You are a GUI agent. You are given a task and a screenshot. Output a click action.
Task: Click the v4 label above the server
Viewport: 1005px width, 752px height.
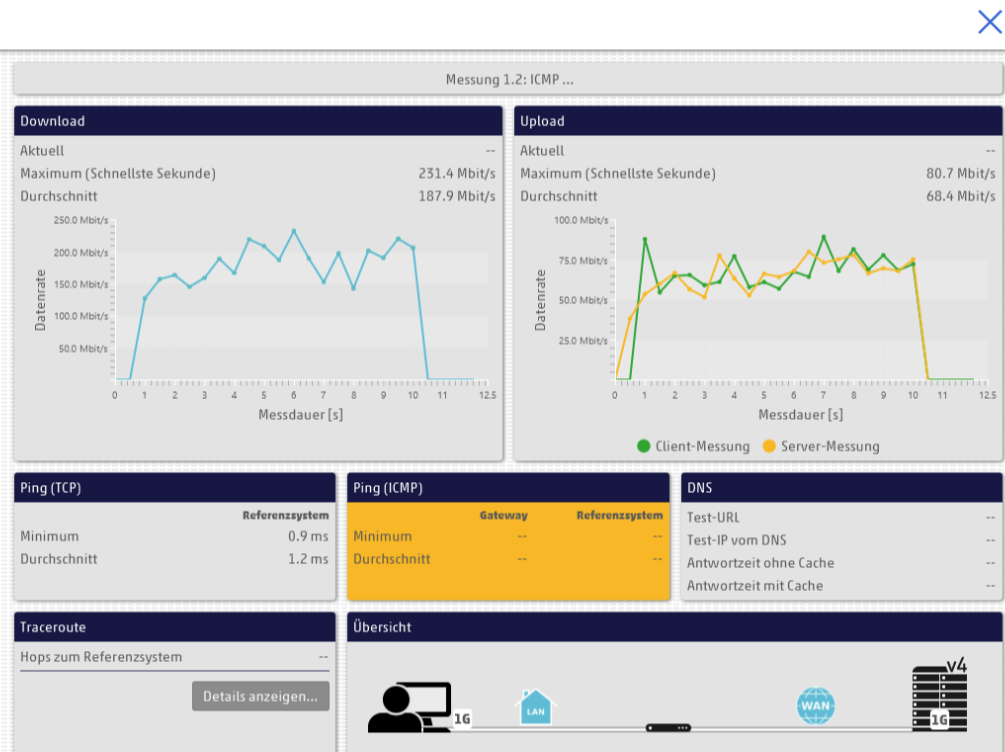pos(957,664)
